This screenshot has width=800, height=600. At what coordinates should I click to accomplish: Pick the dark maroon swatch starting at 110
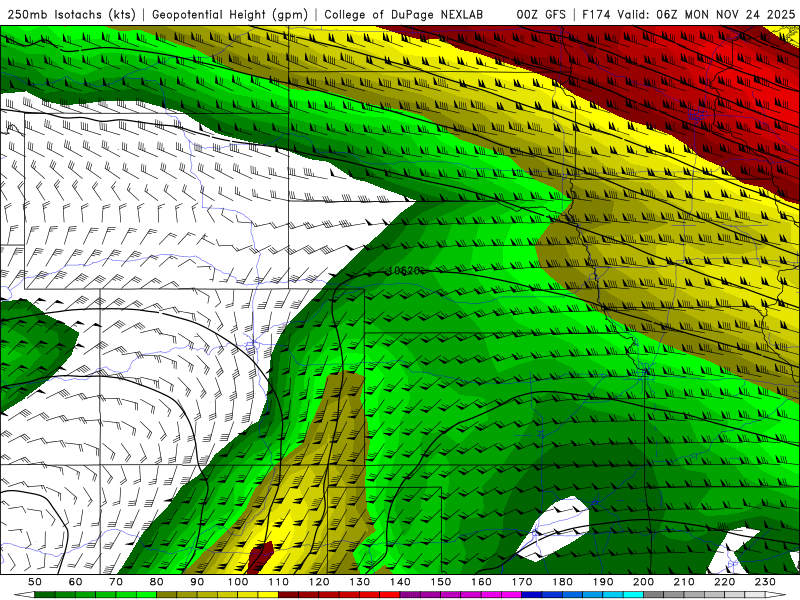288,595
